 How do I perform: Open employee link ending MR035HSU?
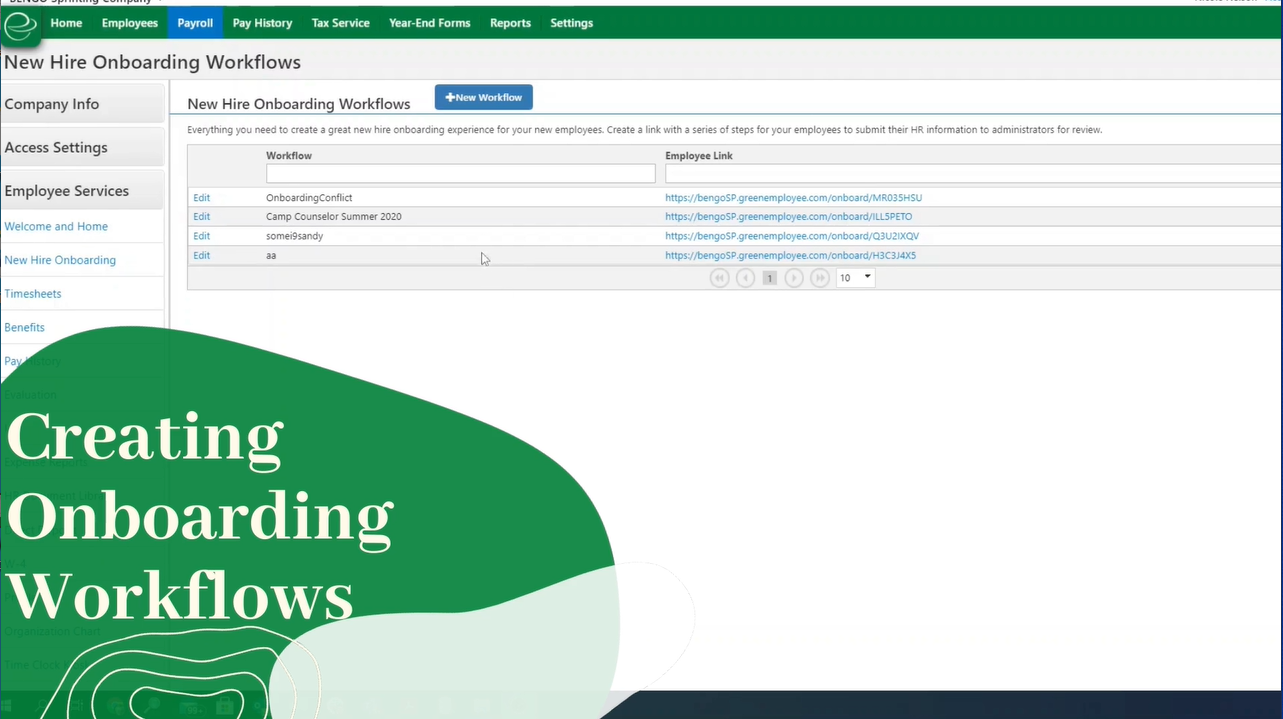[x=793, y=198]
